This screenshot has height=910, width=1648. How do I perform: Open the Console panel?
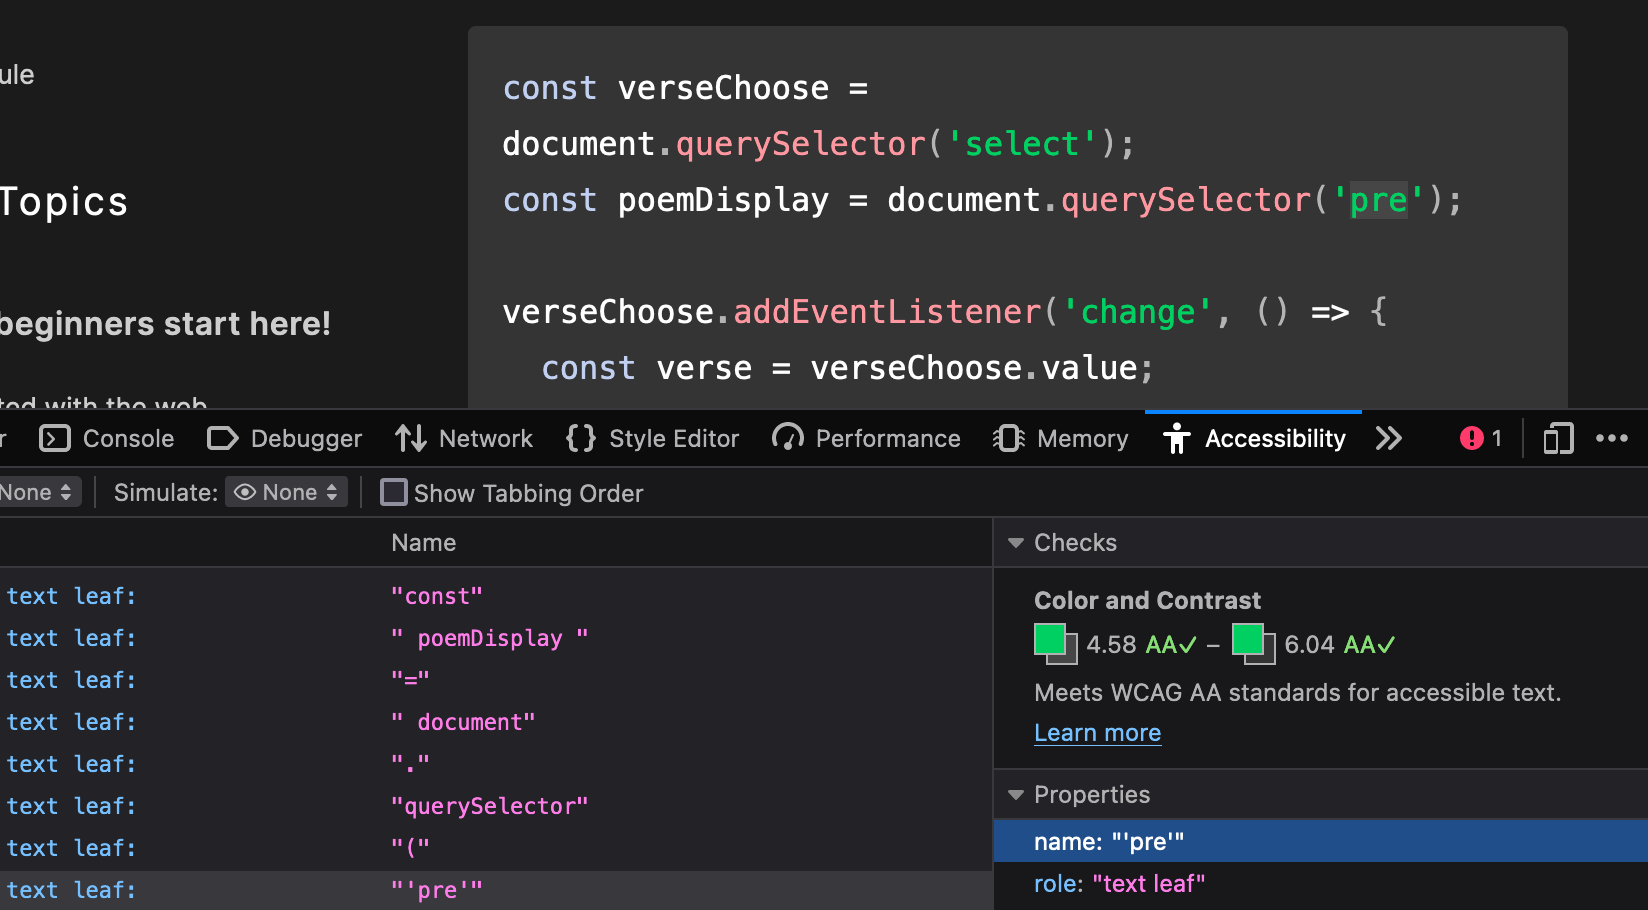pos(106,438)
